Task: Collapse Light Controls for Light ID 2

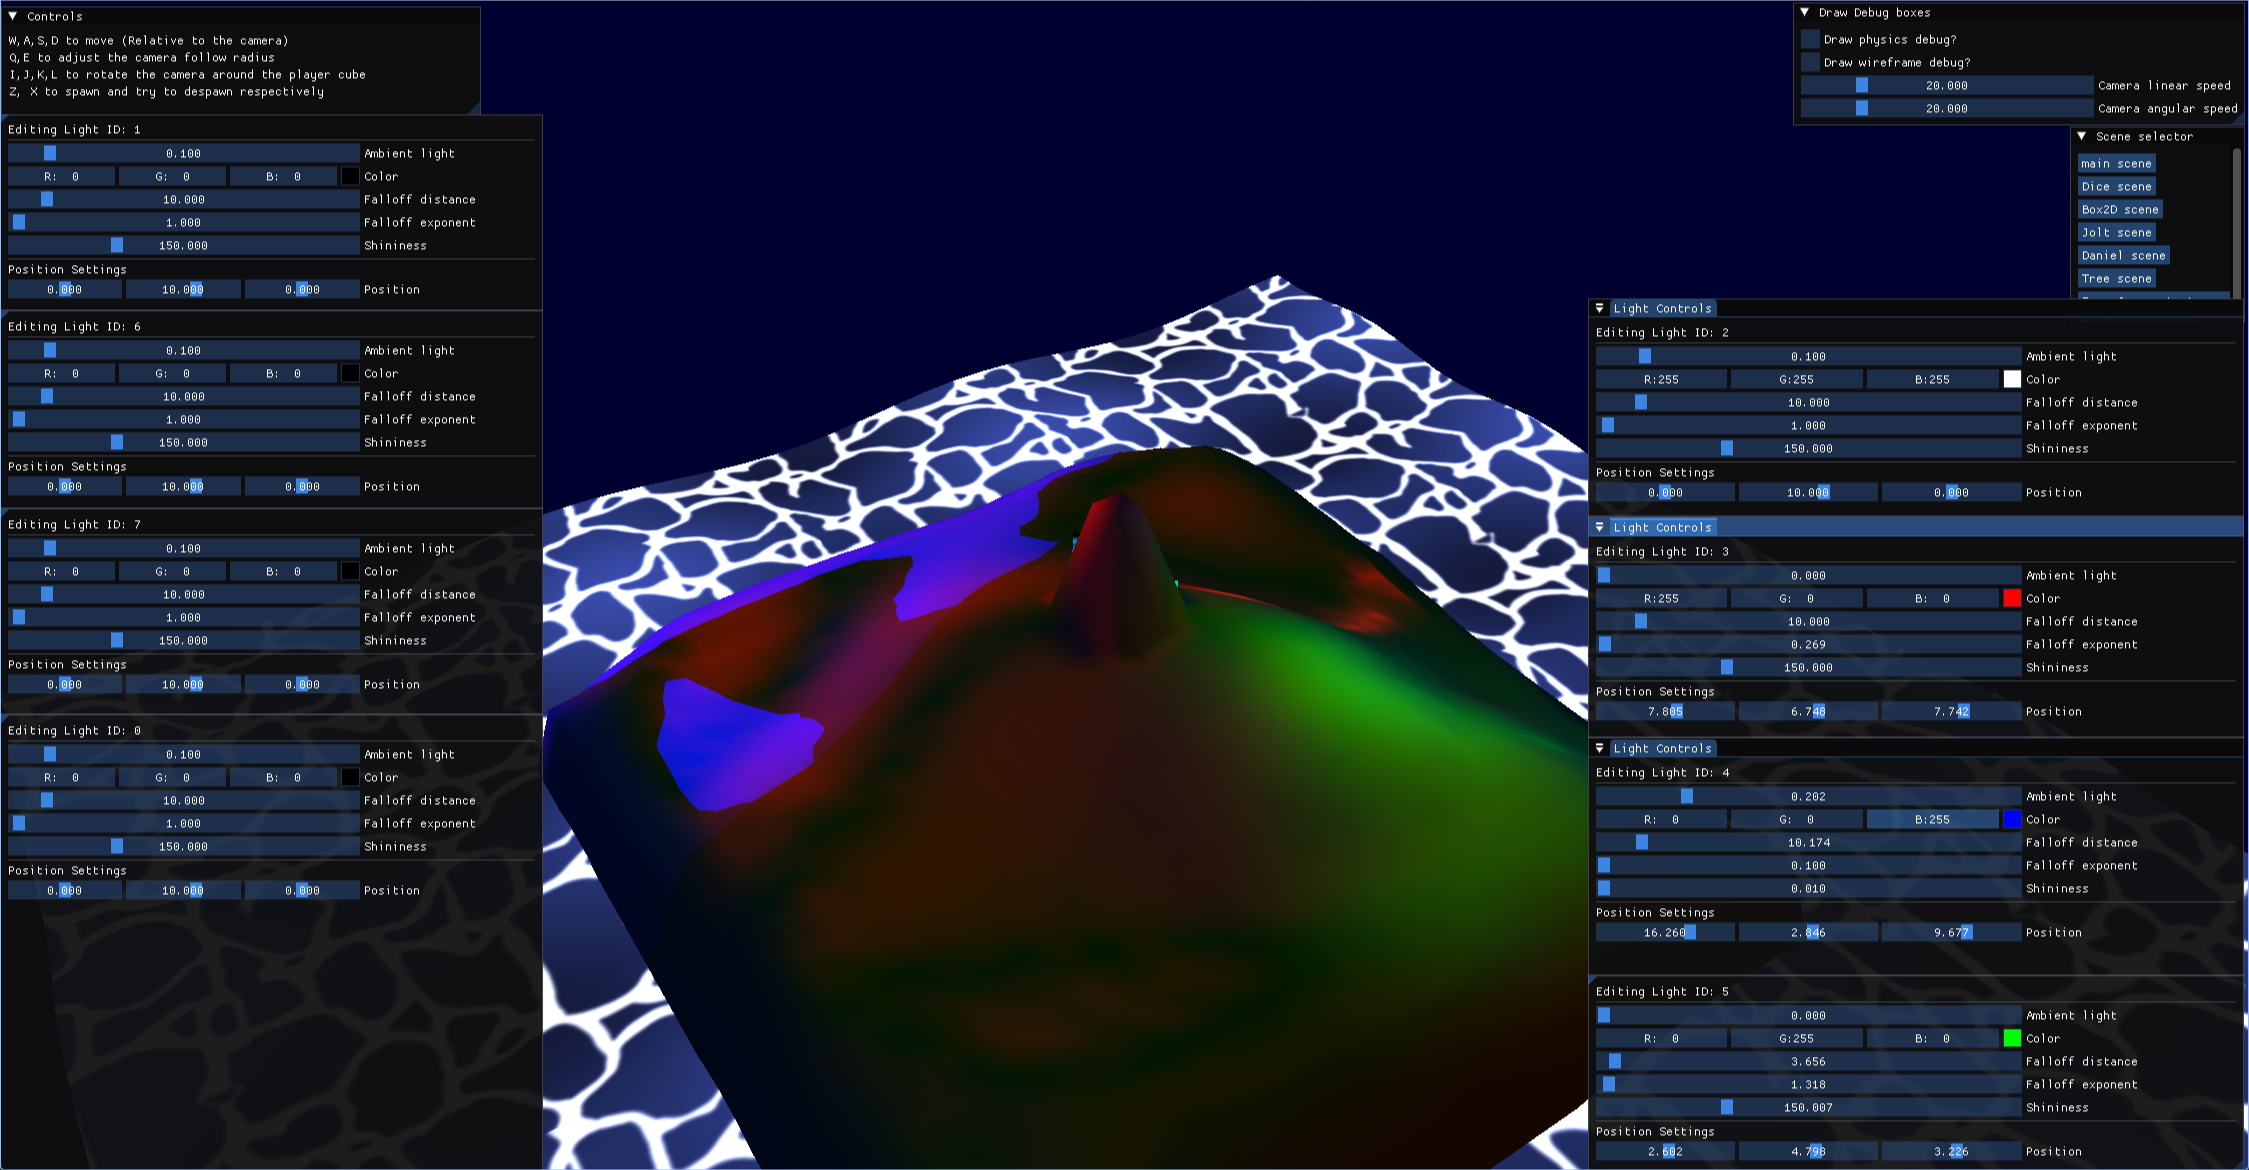Action: [1600, 308]
